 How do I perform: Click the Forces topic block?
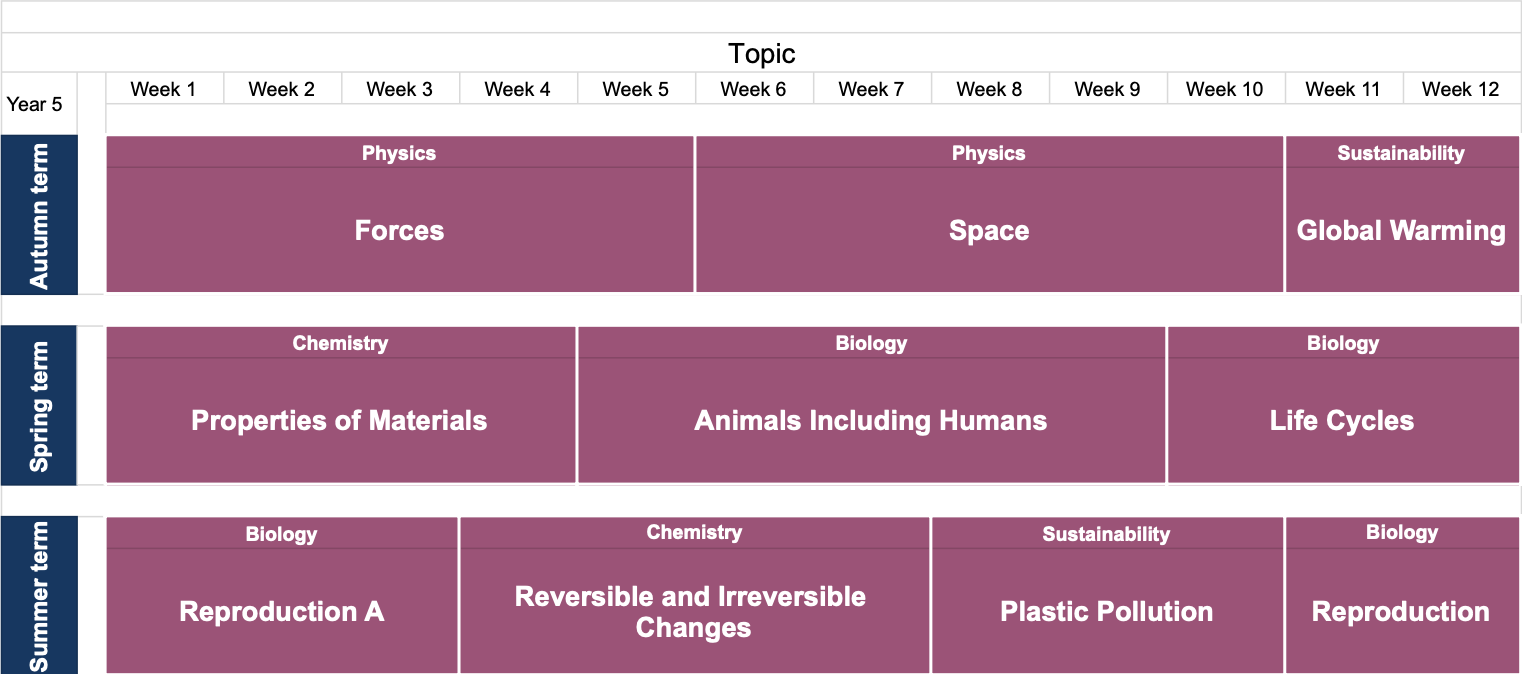[x=399, y=231]
